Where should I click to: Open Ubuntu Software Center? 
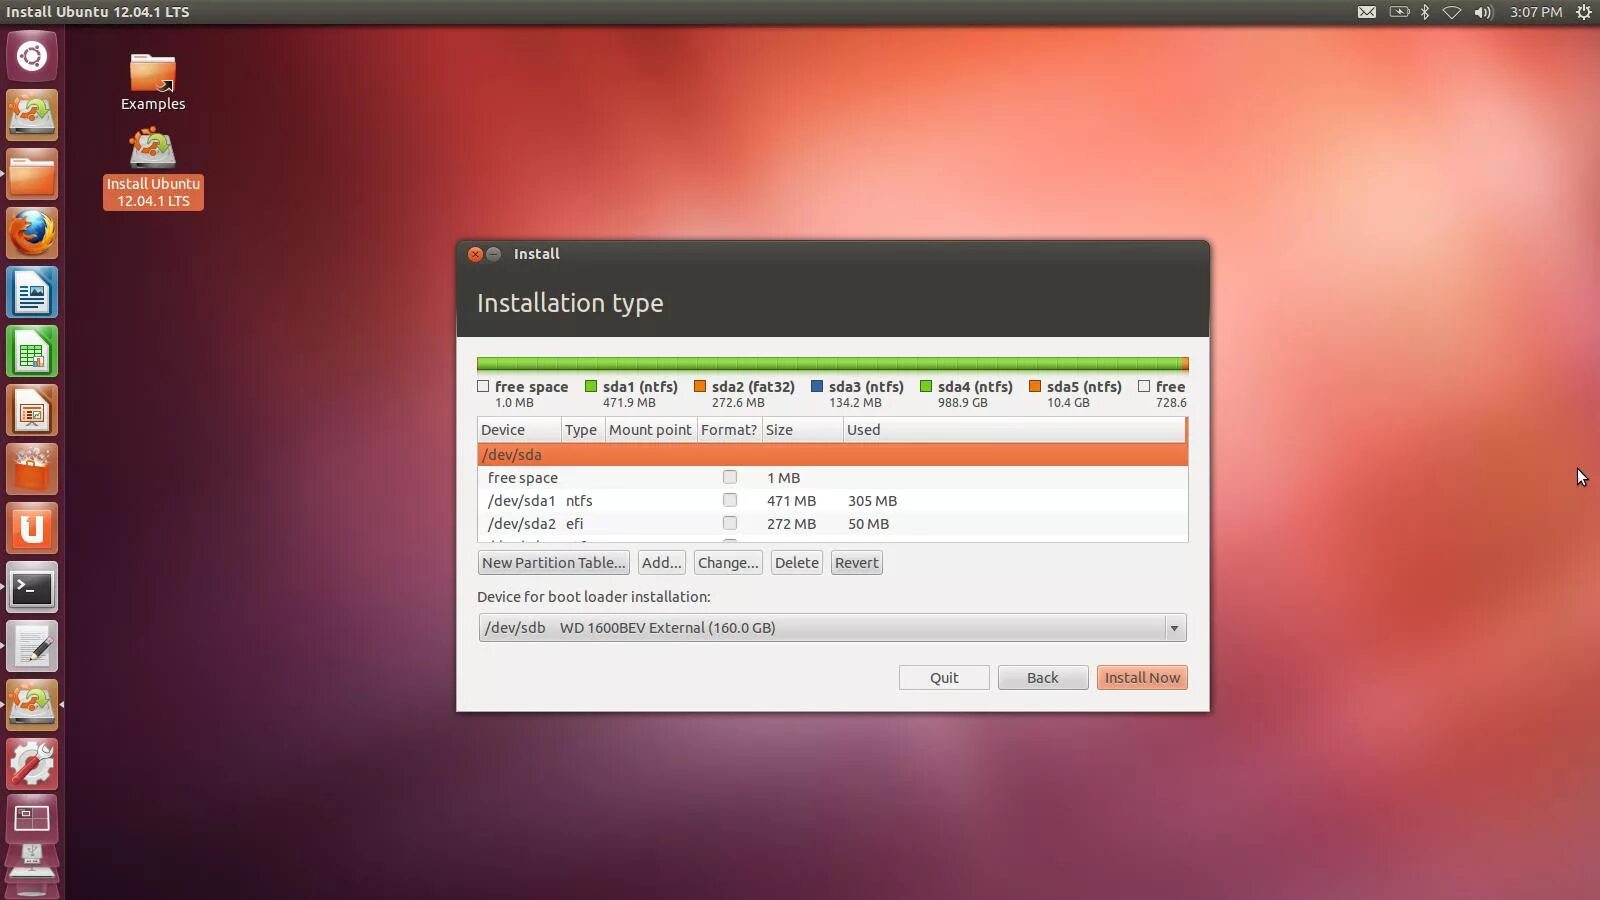point(32,469)
